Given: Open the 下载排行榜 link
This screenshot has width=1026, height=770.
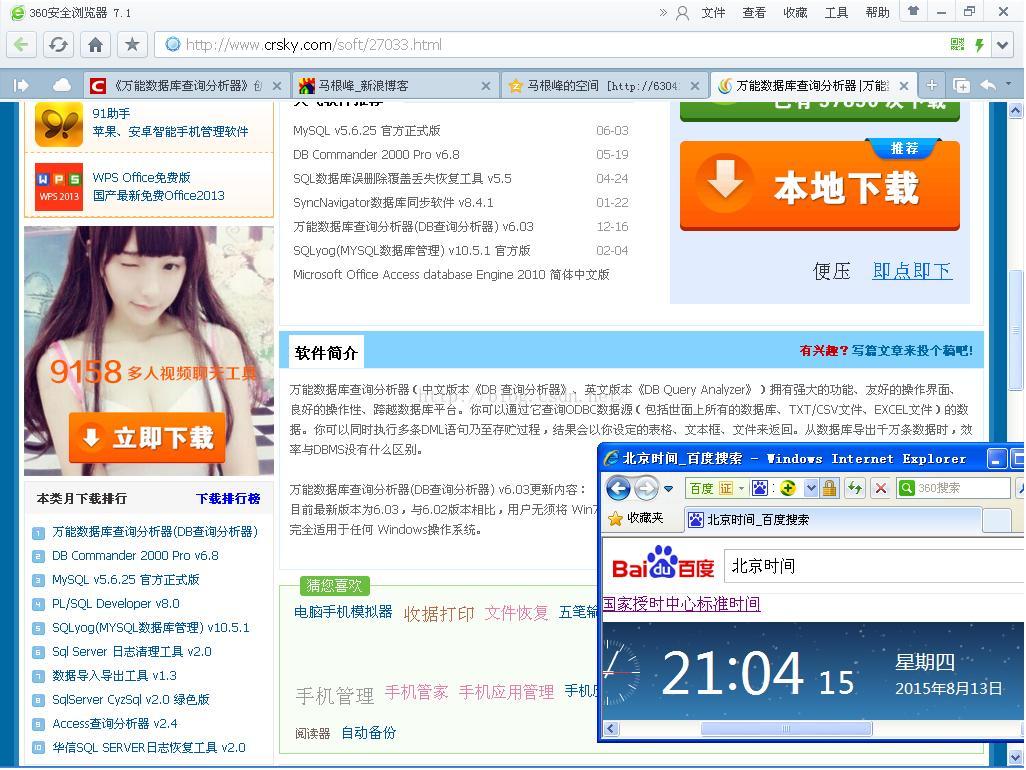Looking at the screenshot, I should tap(228, 499).
